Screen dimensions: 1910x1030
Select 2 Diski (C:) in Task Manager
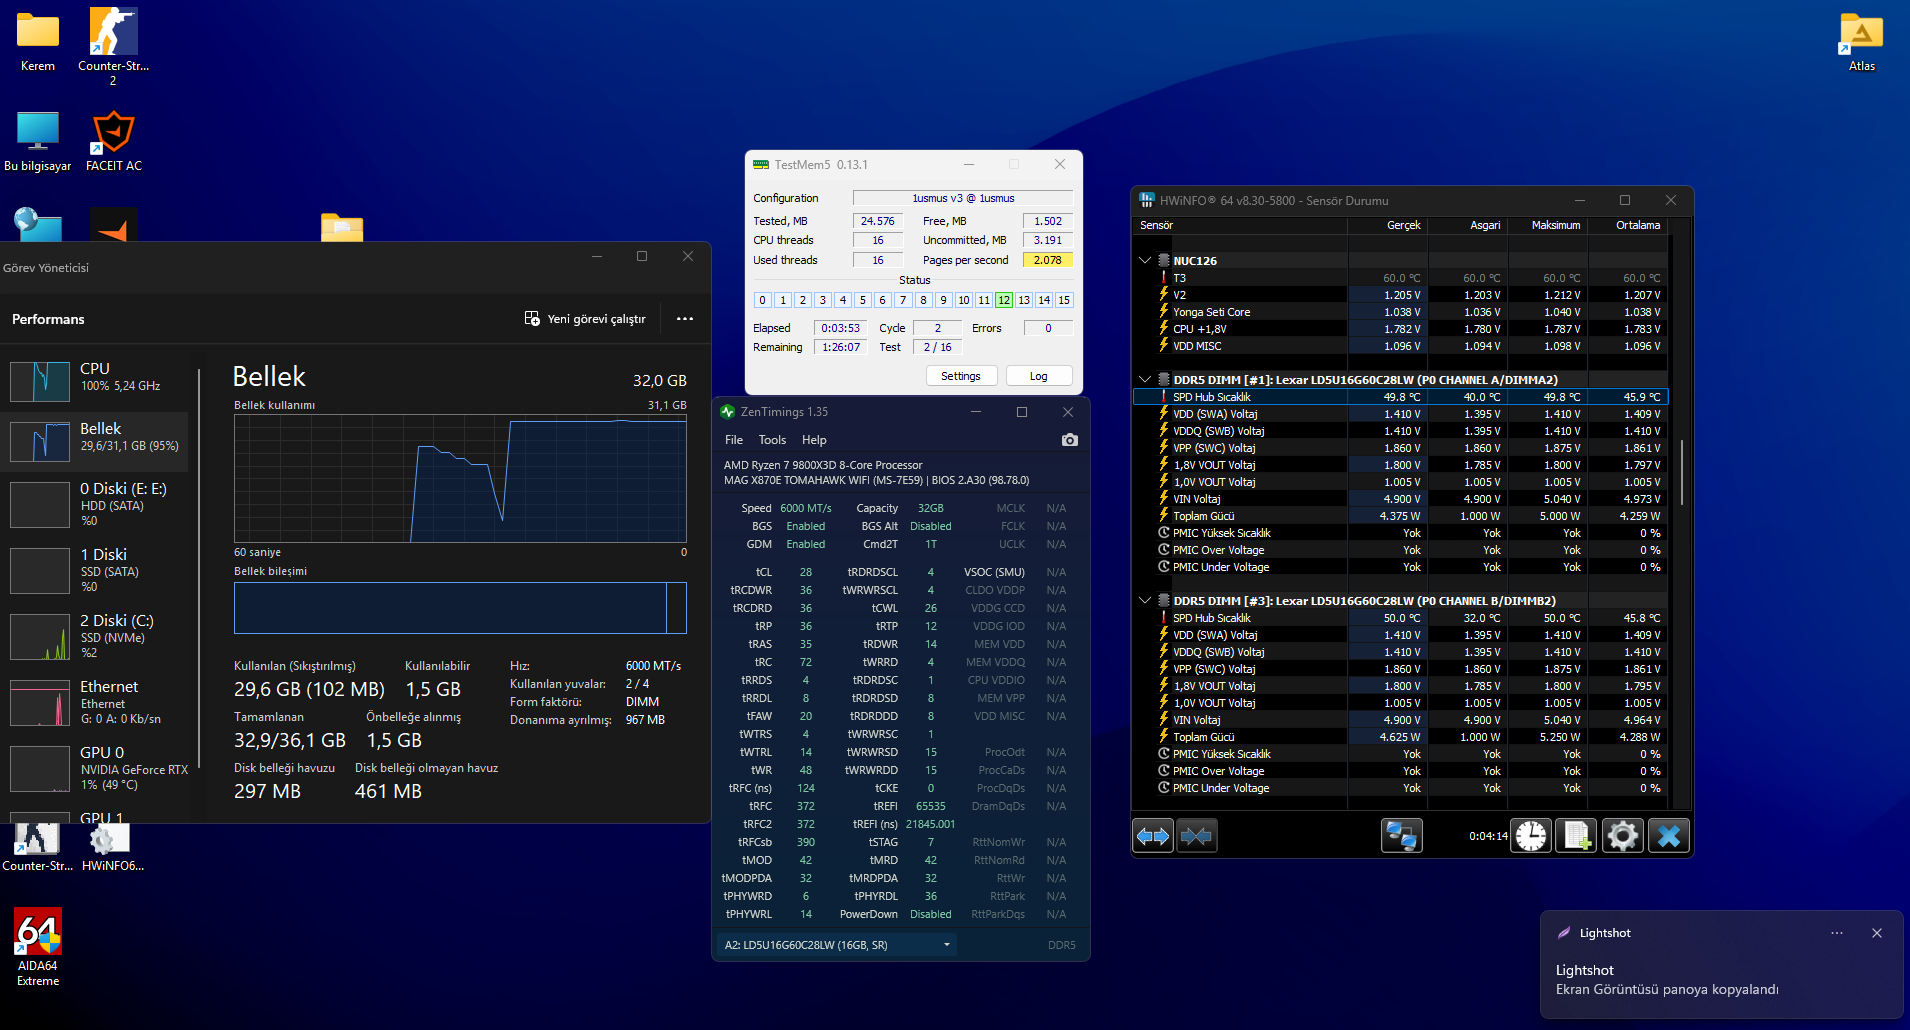(x=96, y=636)
